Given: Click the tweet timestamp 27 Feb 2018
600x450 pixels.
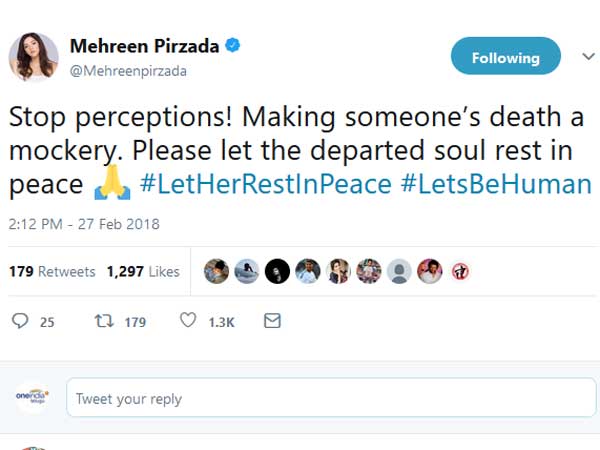Looking at the screenshot, I should (x=84, y=224).
